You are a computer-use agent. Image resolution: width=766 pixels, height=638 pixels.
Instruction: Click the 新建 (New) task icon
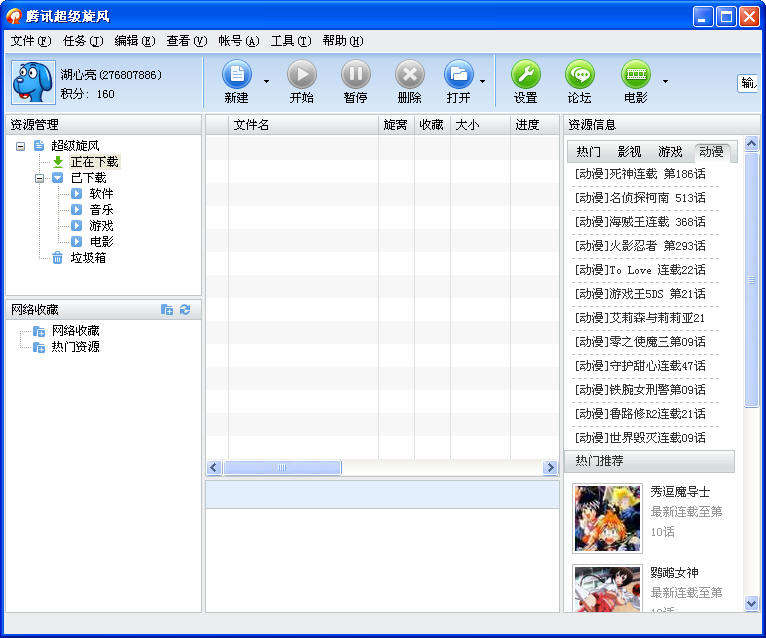click(237, 75)
